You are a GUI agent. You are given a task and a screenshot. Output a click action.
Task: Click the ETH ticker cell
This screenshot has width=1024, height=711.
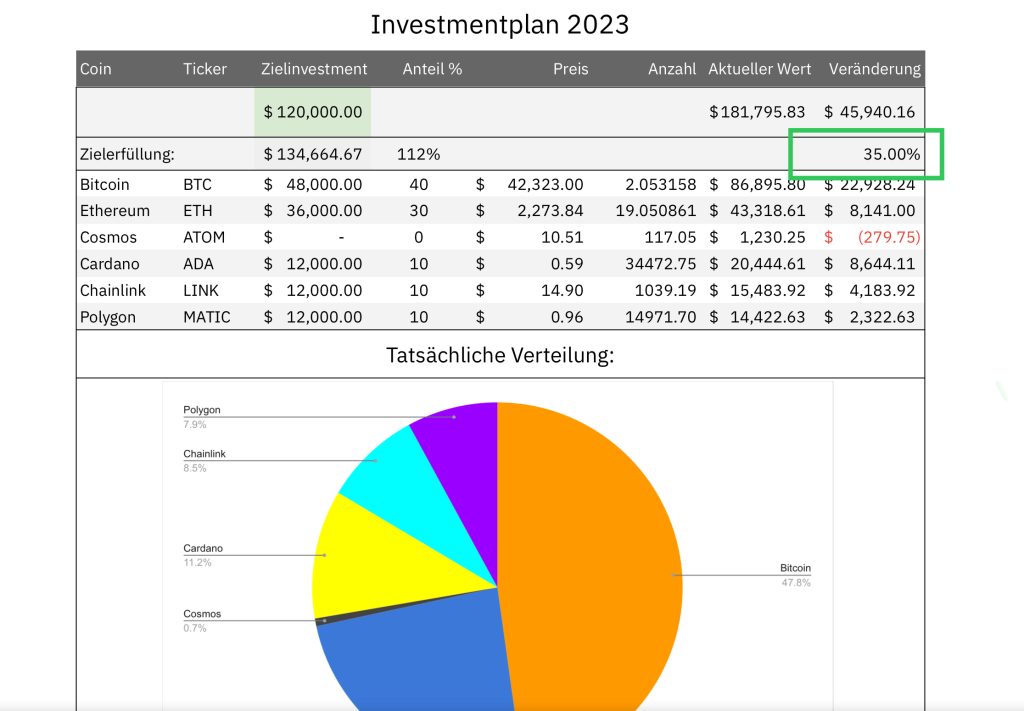(198, 210)
